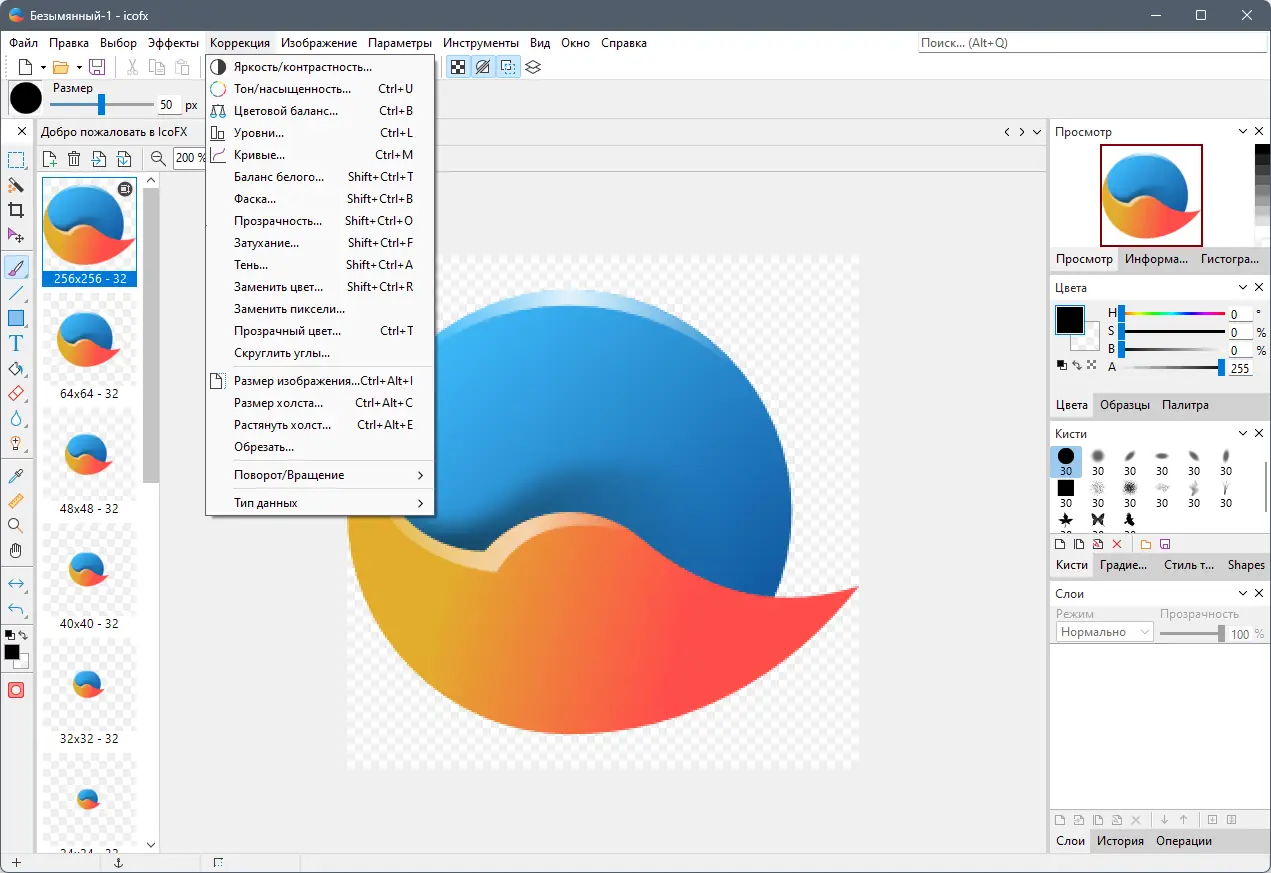Click the New image icon above thumbnails

click(49, 158)
